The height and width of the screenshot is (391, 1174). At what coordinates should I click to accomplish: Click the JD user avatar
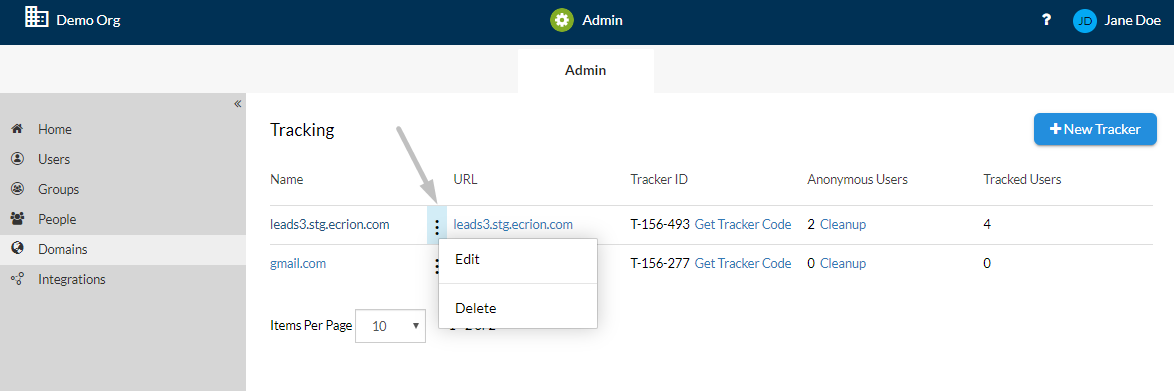(1084, 21)
